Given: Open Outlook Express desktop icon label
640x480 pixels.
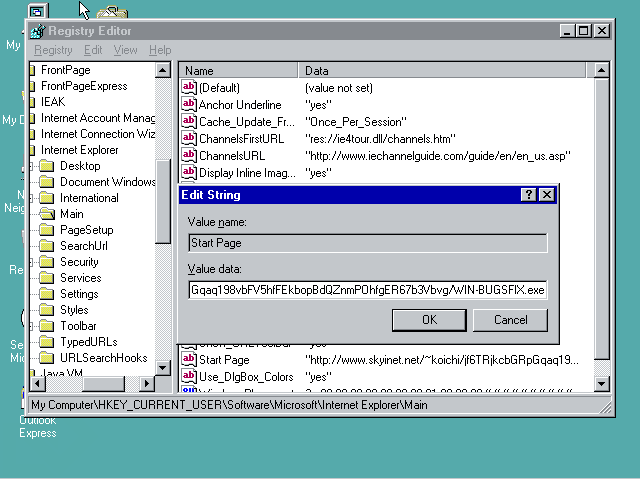Looking at the screenshot, I should pyautogui.click(x=38, y=427).
